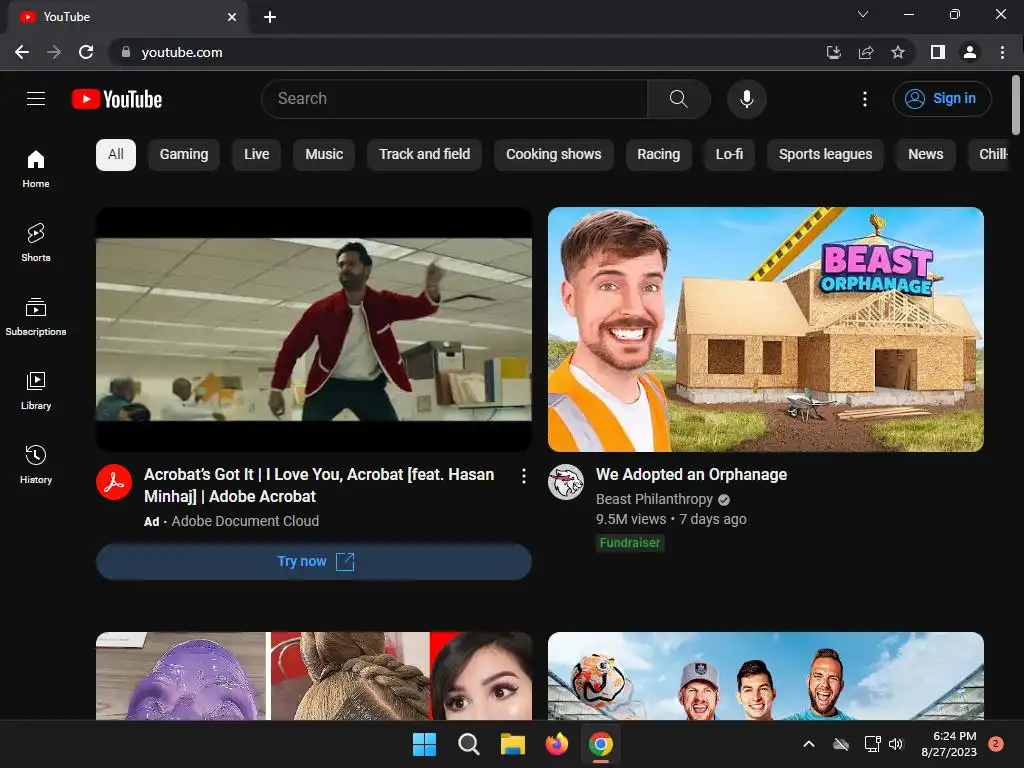Click install app icon in address bar

(834, 52)
